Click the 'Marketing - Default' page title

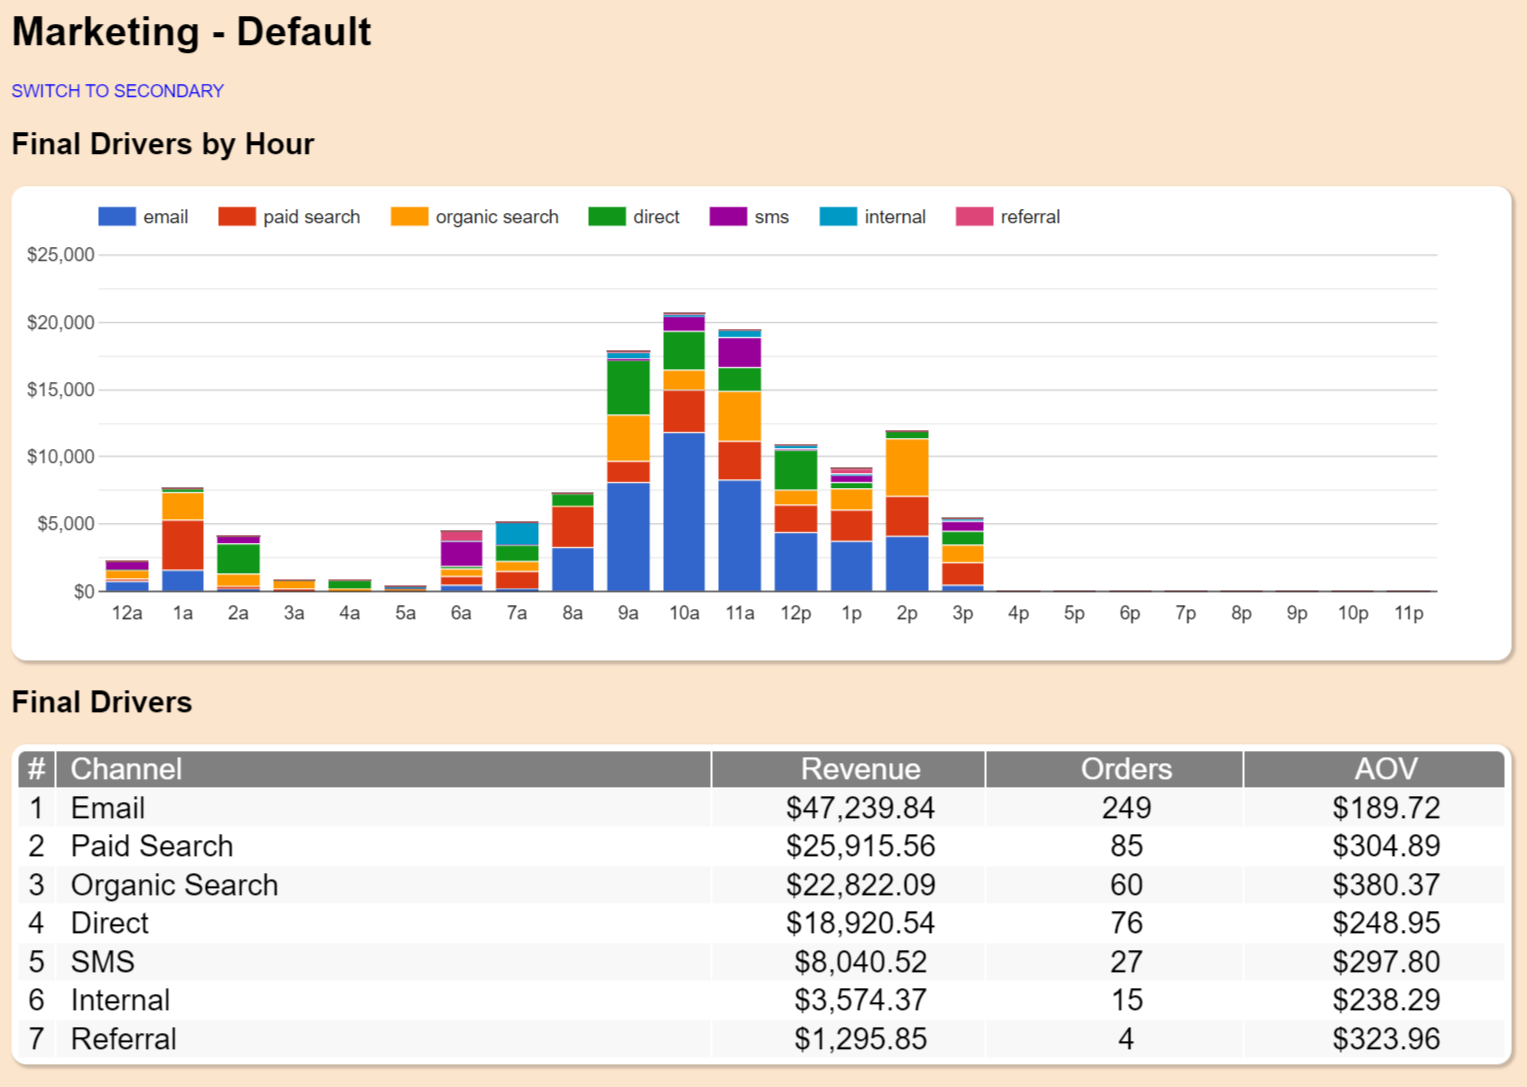click(x=191, y=32)
